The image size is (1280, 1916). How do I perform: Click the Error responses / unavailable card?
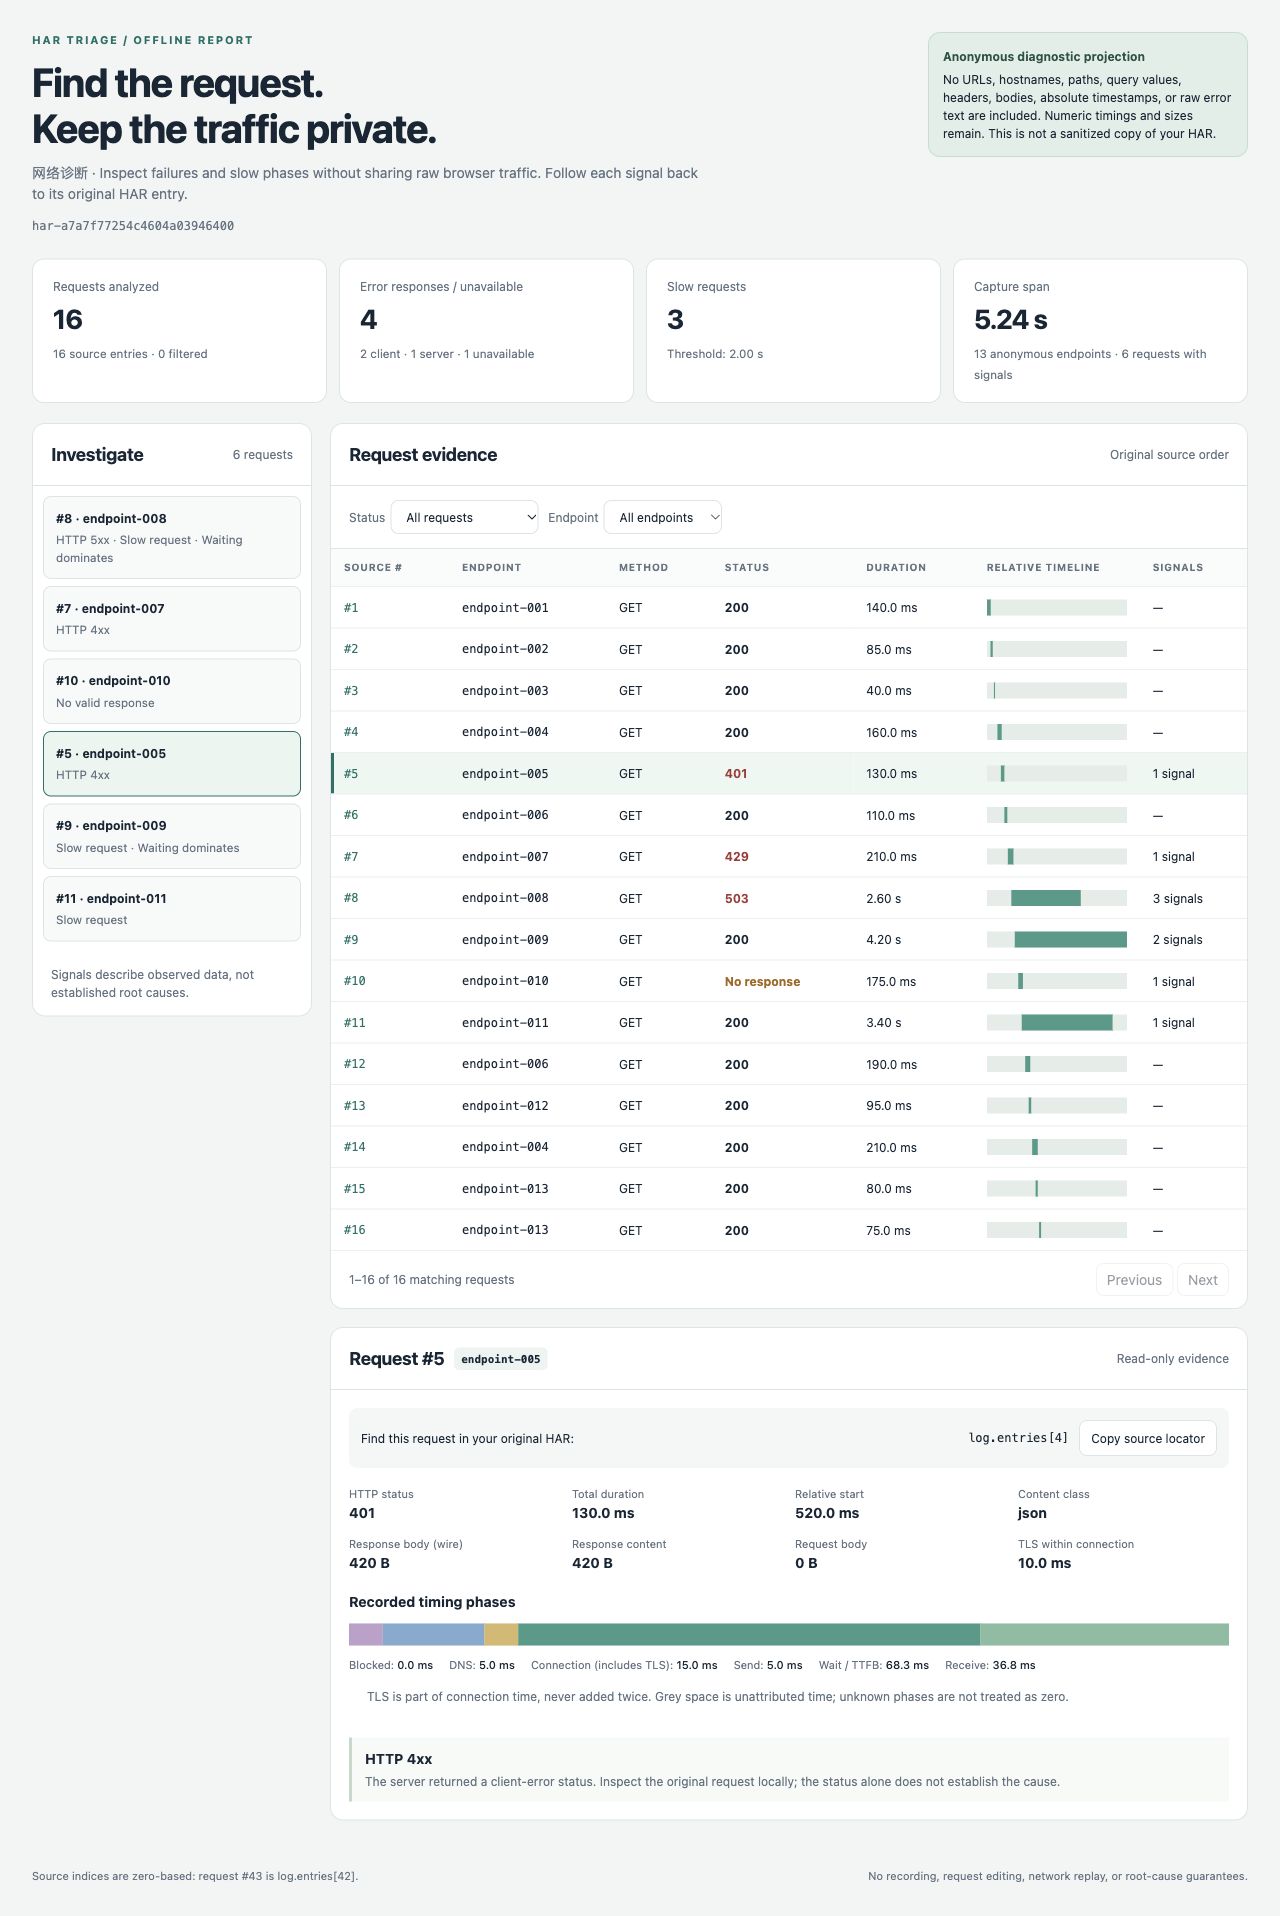(x=486, y=331)
